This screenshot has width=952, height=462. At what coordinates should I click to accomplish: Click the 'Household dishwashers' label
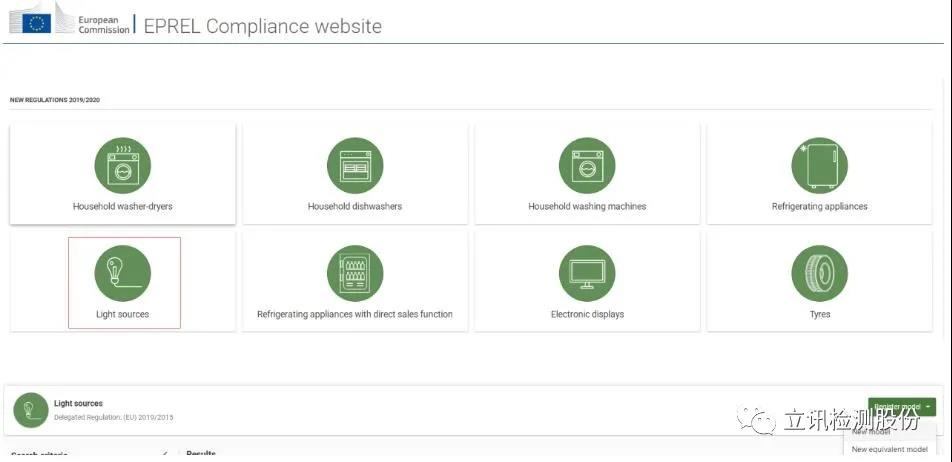[x=355, y=206]
